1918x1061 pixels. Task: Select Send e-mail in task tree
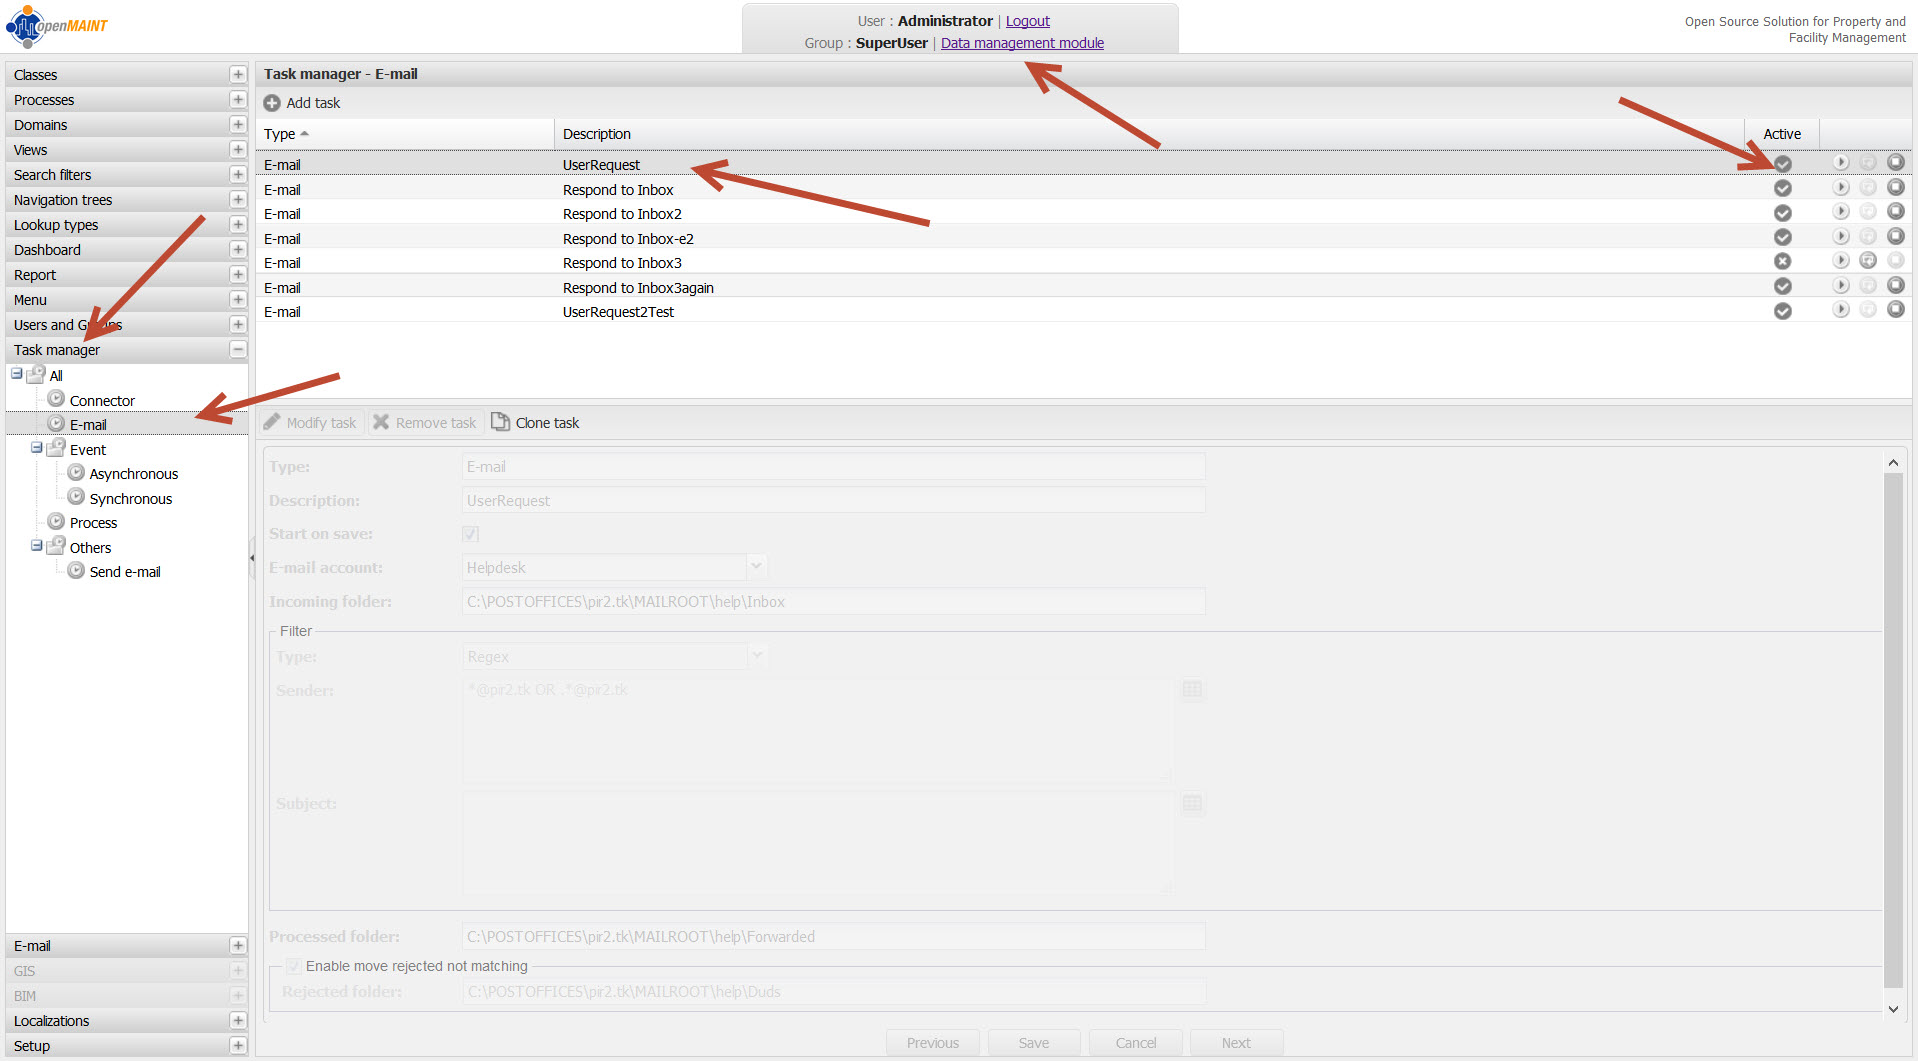[125, 572]
